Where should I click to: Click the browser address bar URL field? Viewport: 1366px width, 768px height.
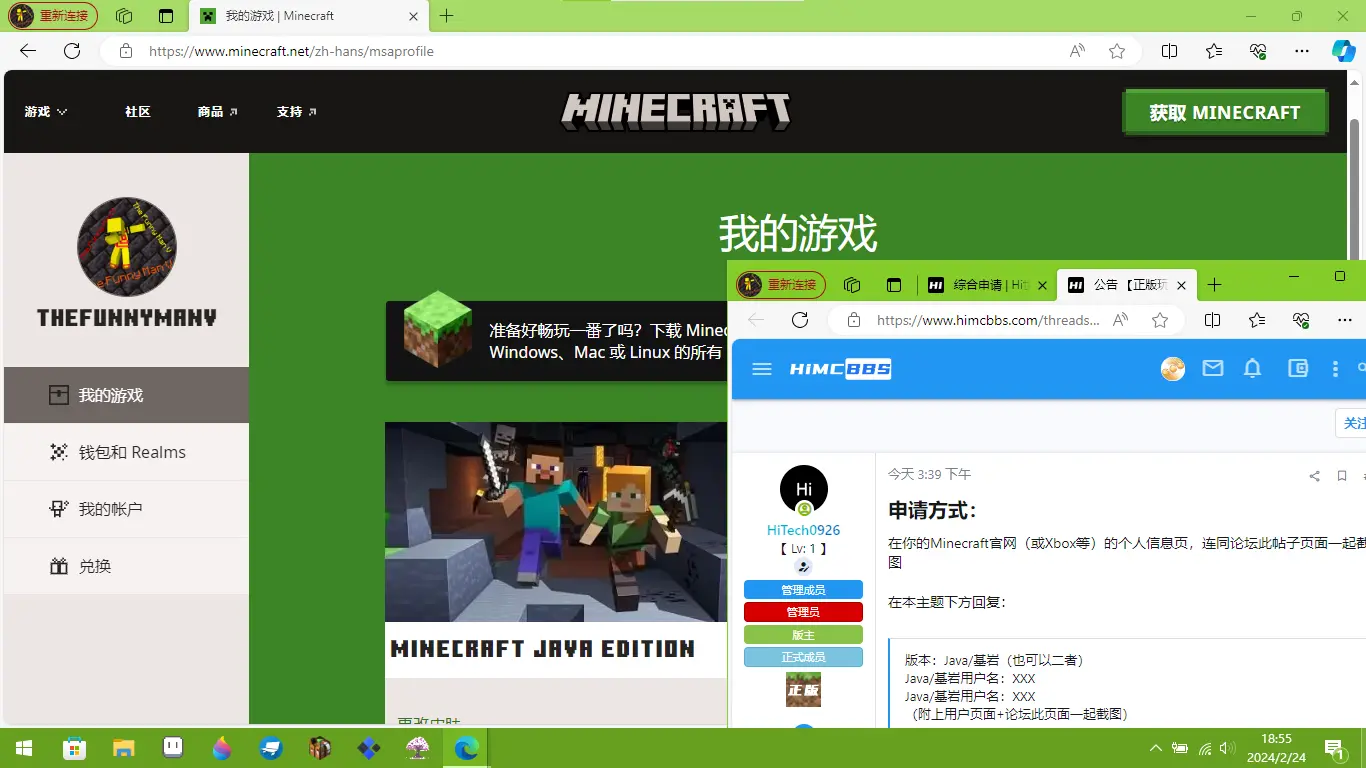[300, 51]
